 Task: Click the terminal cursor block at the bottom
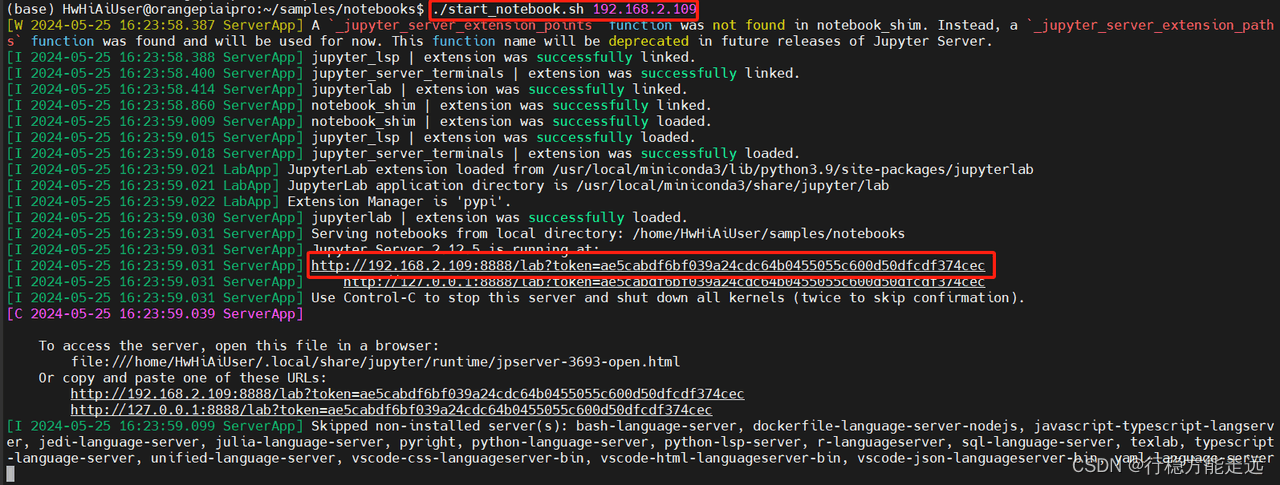(x=10, y=475)
